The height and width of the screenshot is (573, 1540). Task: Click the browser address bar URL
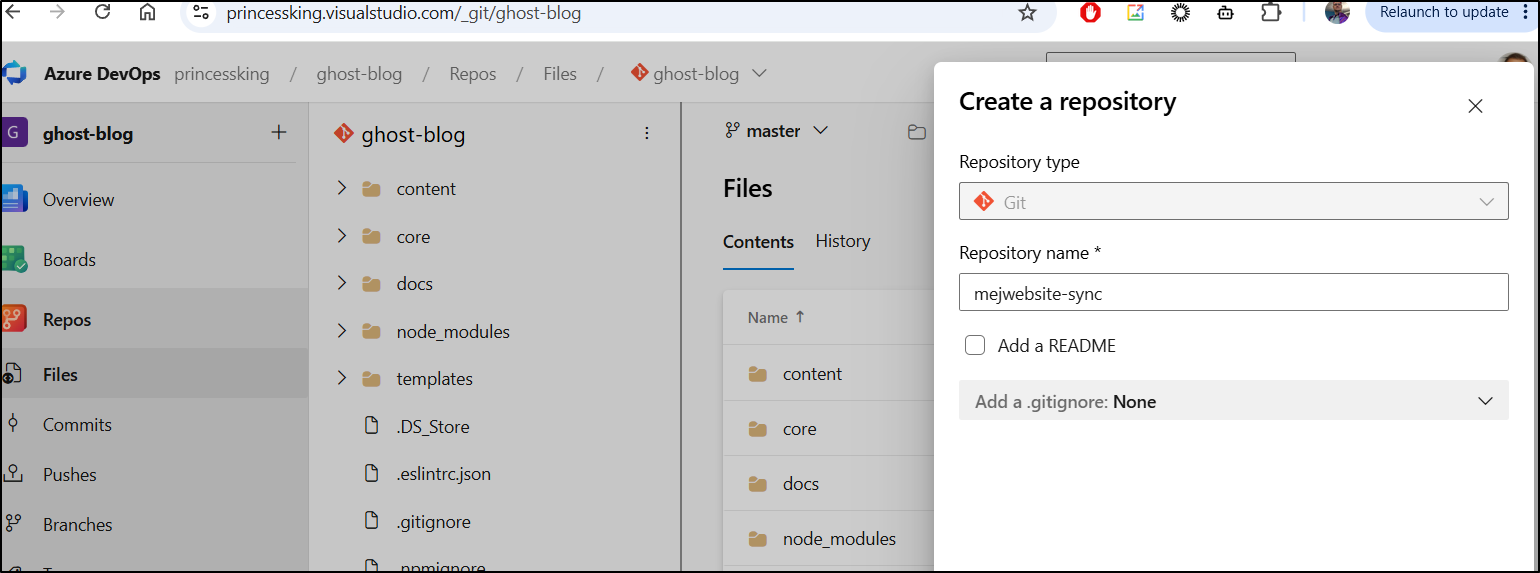404,13
